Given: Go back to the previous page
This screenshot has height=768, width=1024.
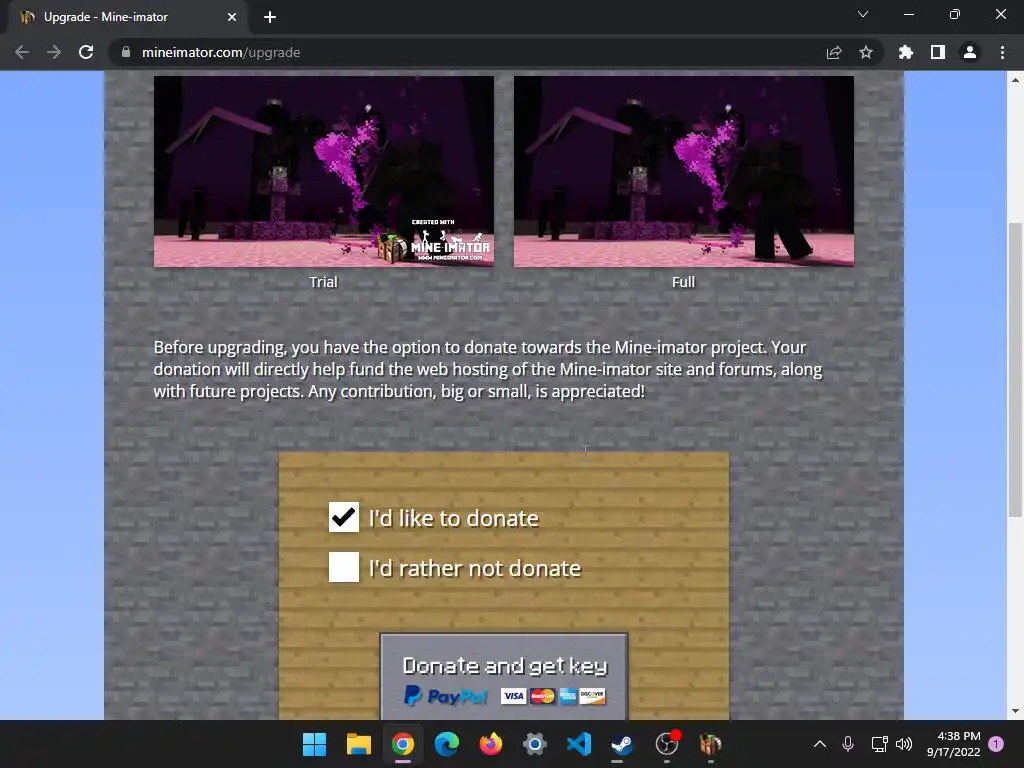Looking at the screenshot, I should pyautogui.click(x=22, y=52).
